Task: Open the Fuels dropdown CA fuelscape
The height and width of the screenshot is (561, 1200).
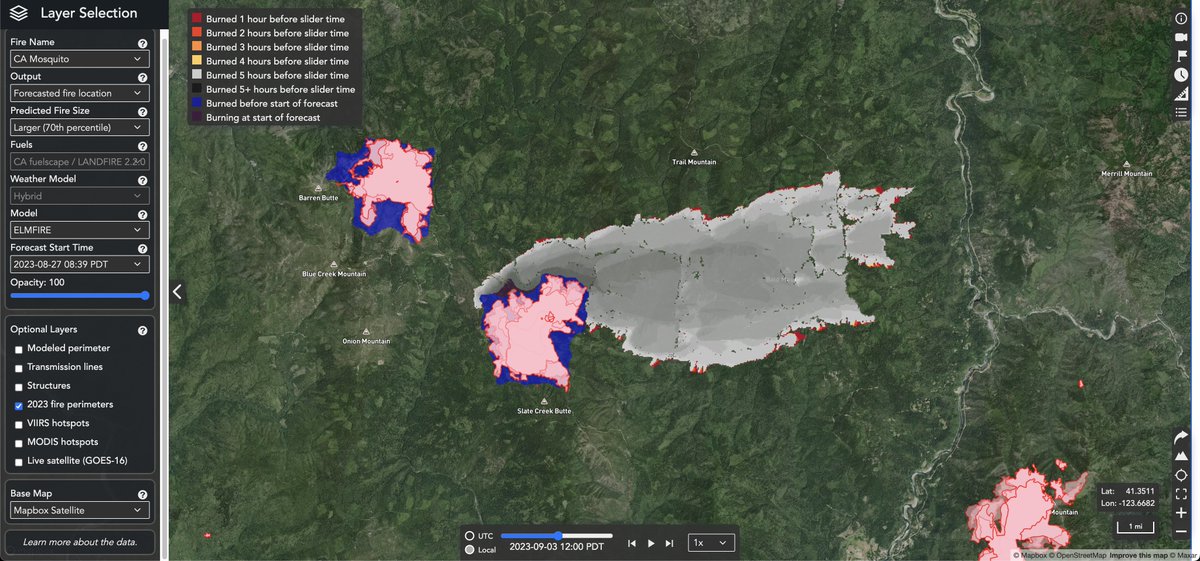Action: (80, 161)
